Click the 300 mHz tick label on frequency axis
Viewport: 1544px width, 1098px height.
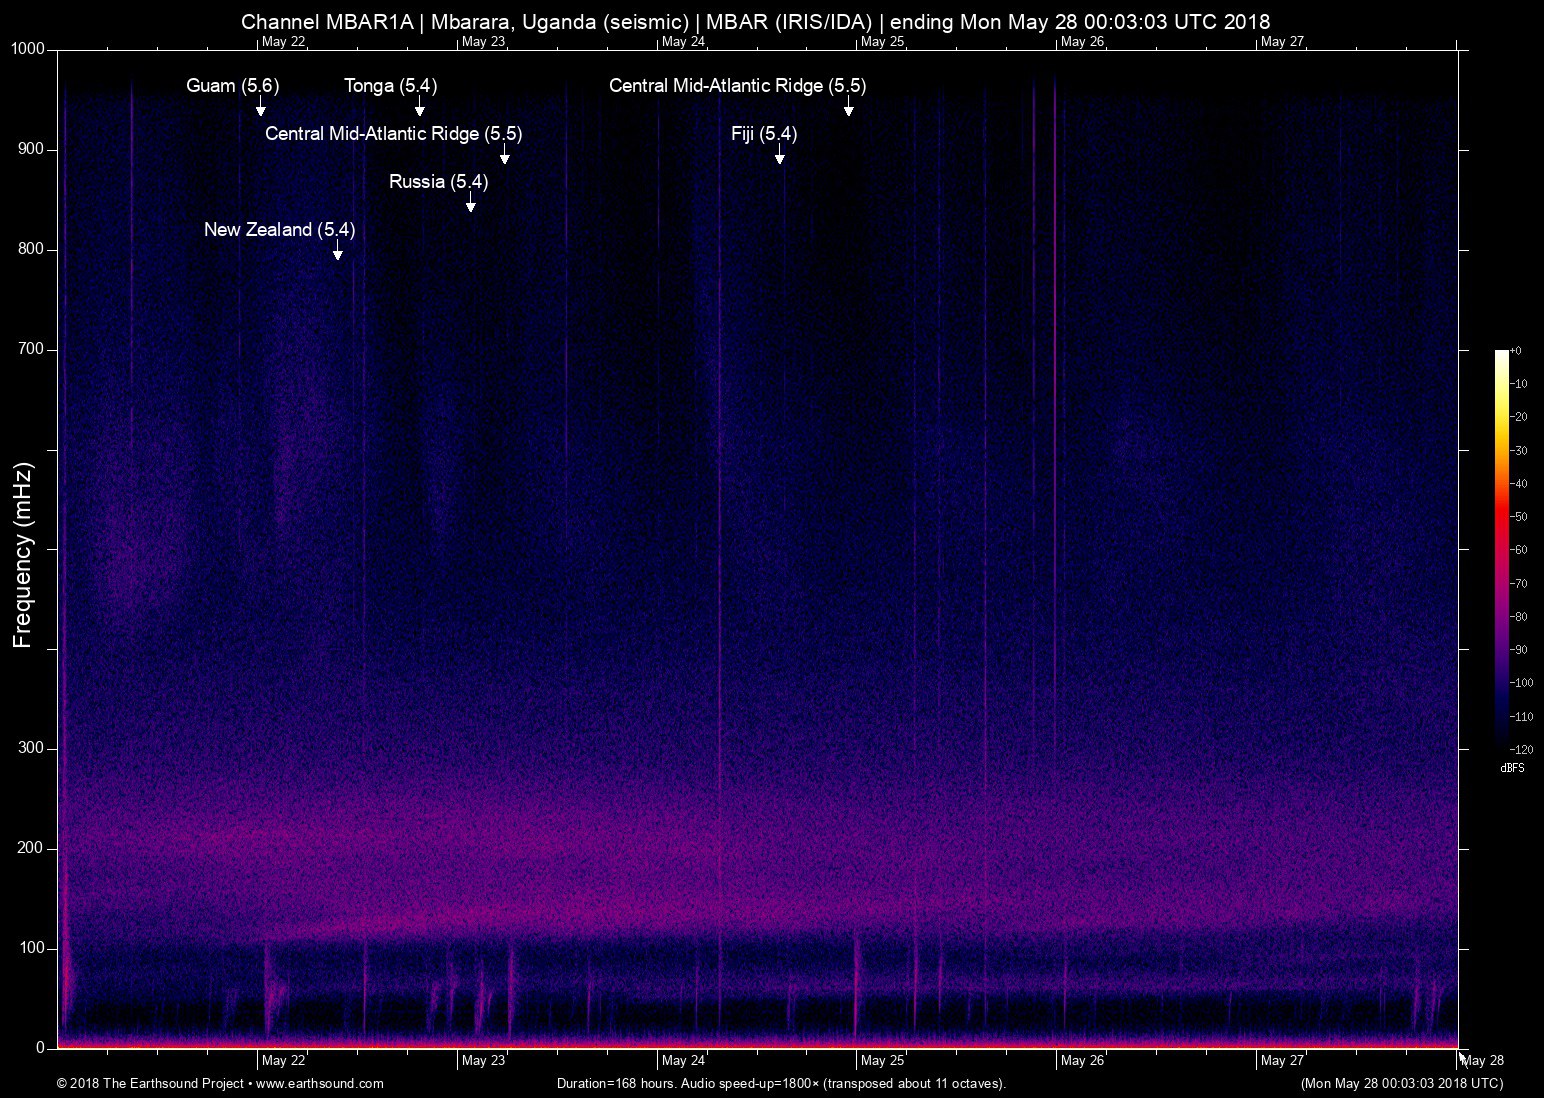pyautogui.click(x=31, y=748)
